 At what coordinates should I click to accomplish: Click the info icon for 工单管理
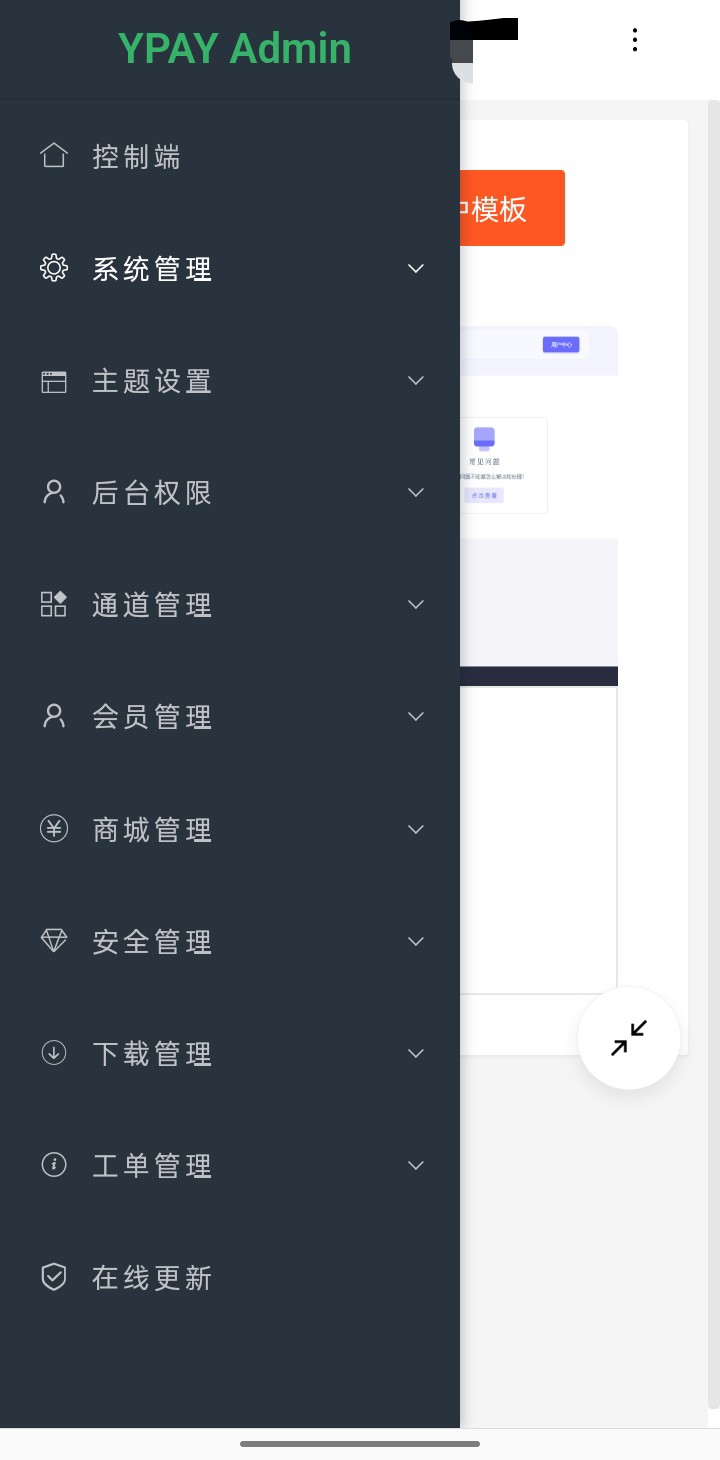(54, 1165)
